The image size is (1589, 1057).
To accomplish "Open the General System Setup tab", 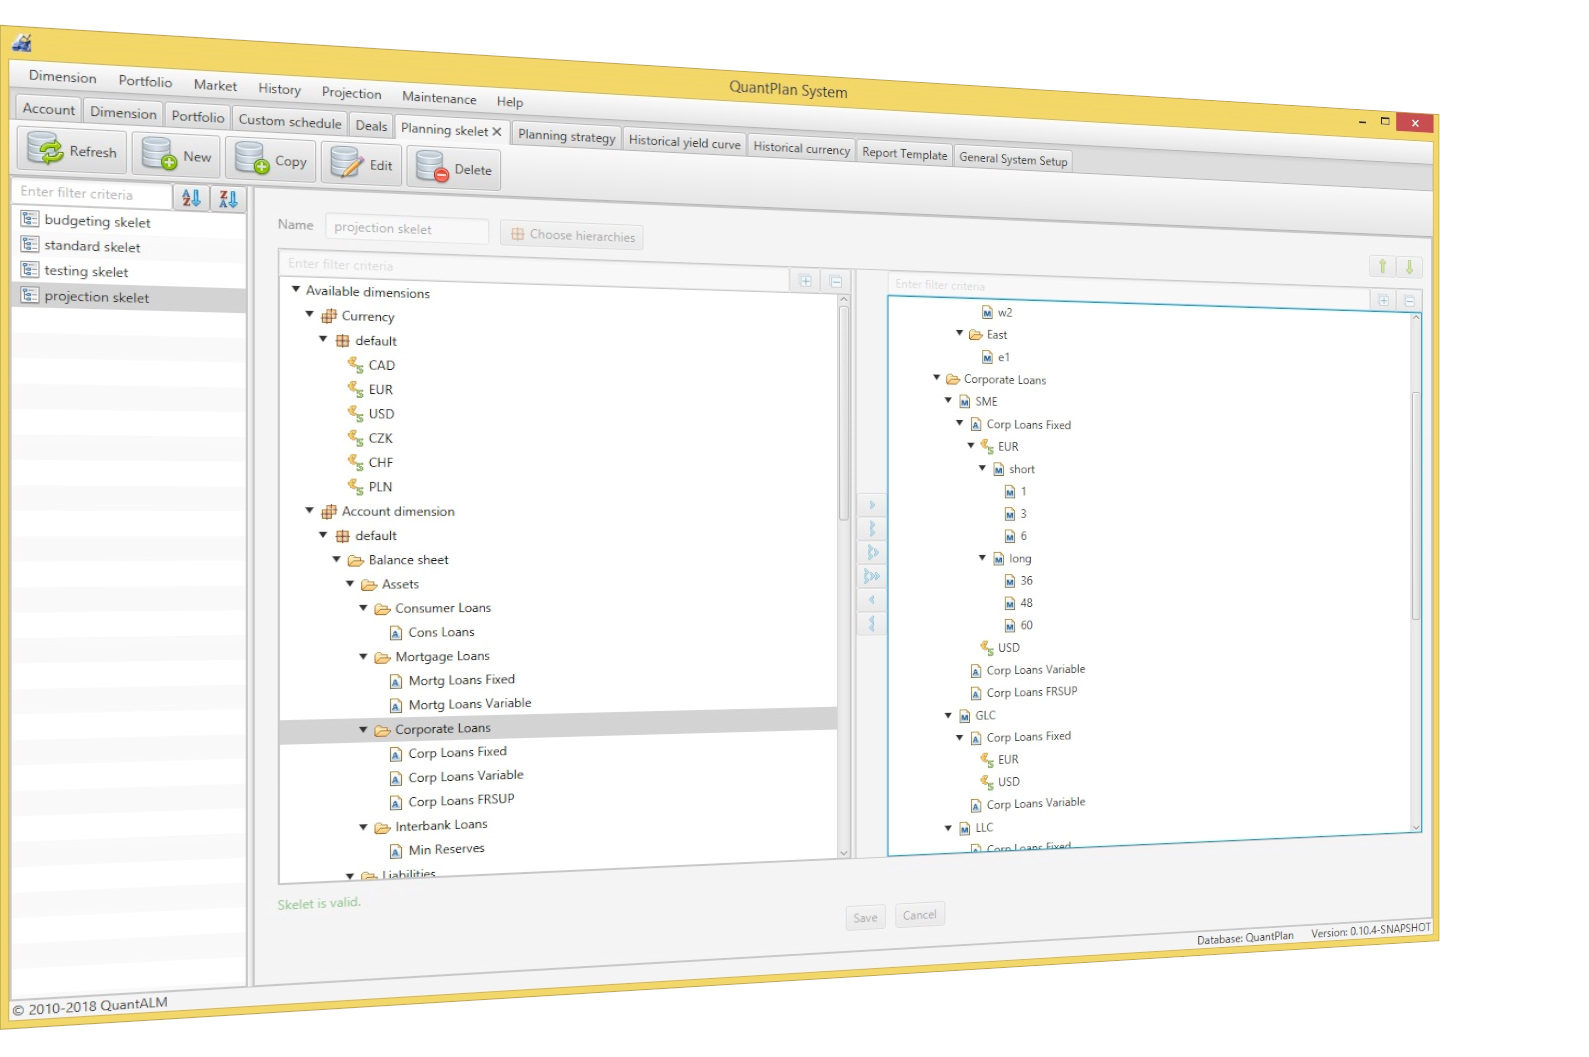I will pyautogui.click(x=1013, y=158).
